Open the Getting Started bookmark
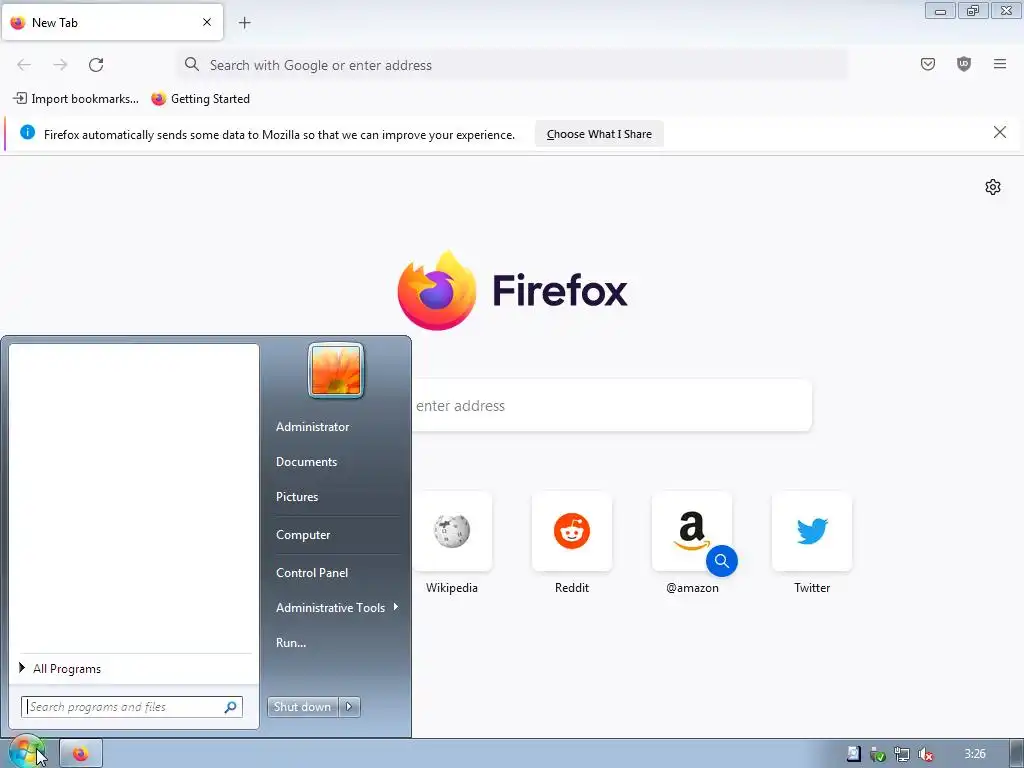The height and width of the screenshot is (768, 1024). (200, 99)
